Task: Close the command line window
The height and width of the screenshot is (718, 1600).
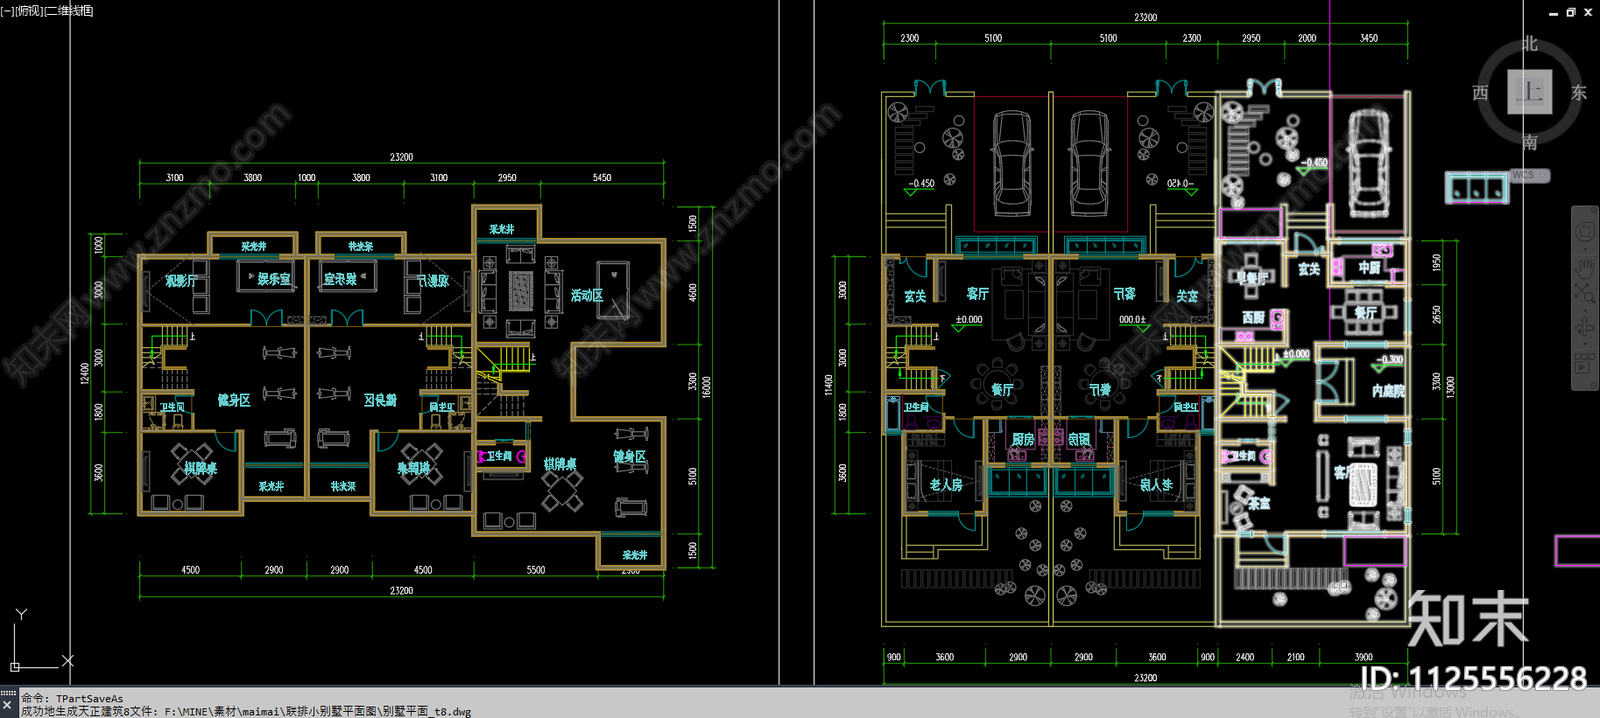Action: [x=8, y=705]
